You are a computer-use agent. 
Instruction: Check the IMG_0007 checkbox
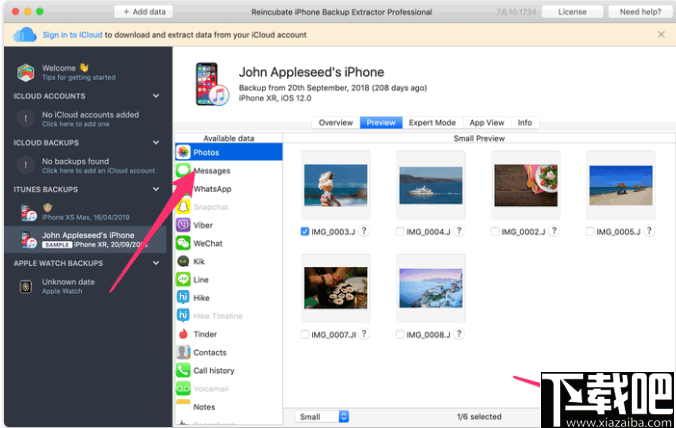pyautogui.click(x=305, y=334)
